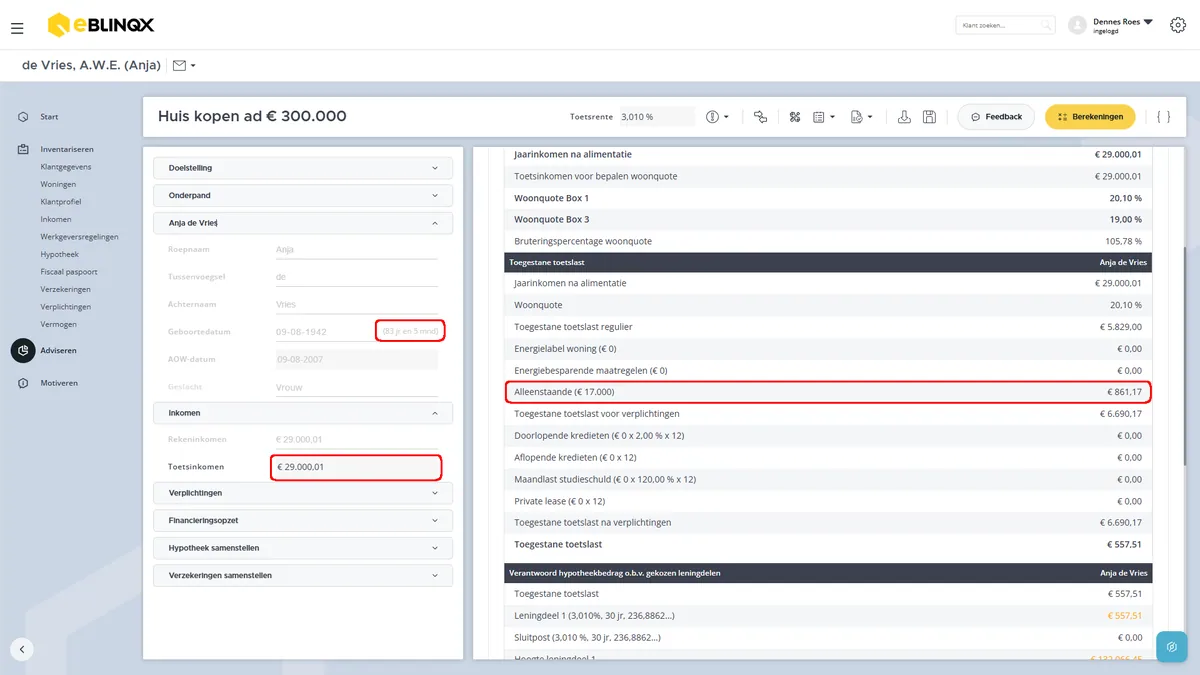1200x675 pixels.
Task: Expand the Doelstelling section
Action: coord(303,168)
